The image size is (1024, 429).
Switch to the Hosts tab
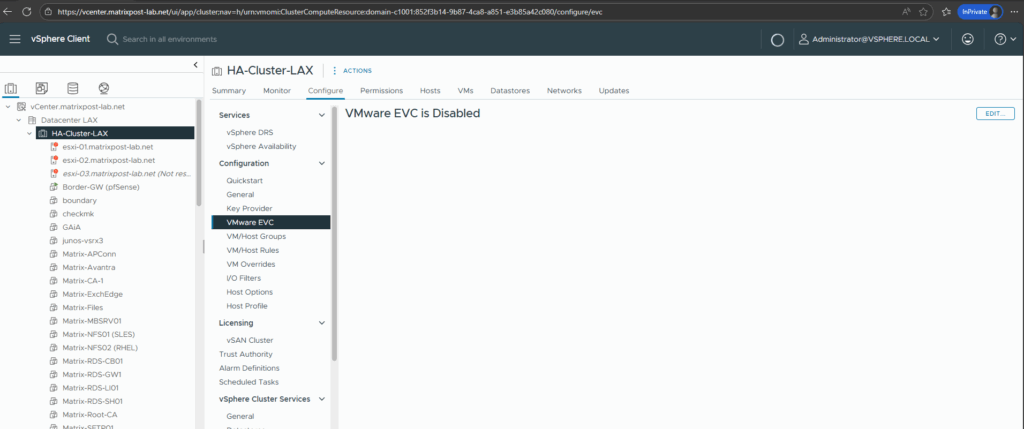coord(430,91)
